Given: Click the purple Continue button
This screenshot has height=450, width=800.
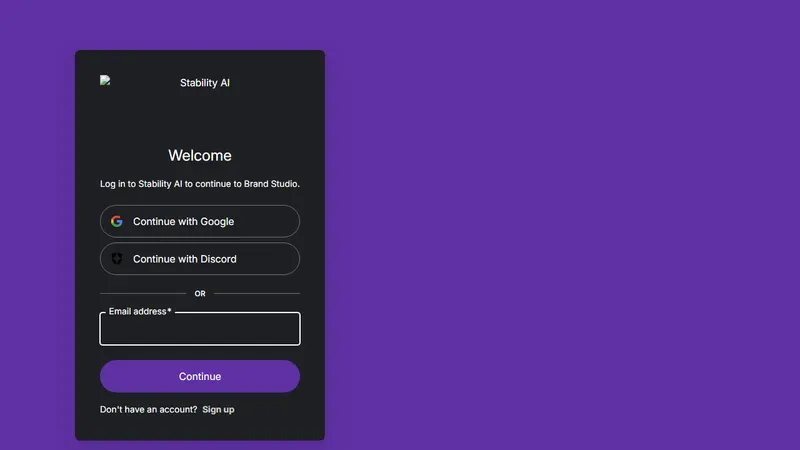Looking at the screenshot, I should click(x=200, y=377).
